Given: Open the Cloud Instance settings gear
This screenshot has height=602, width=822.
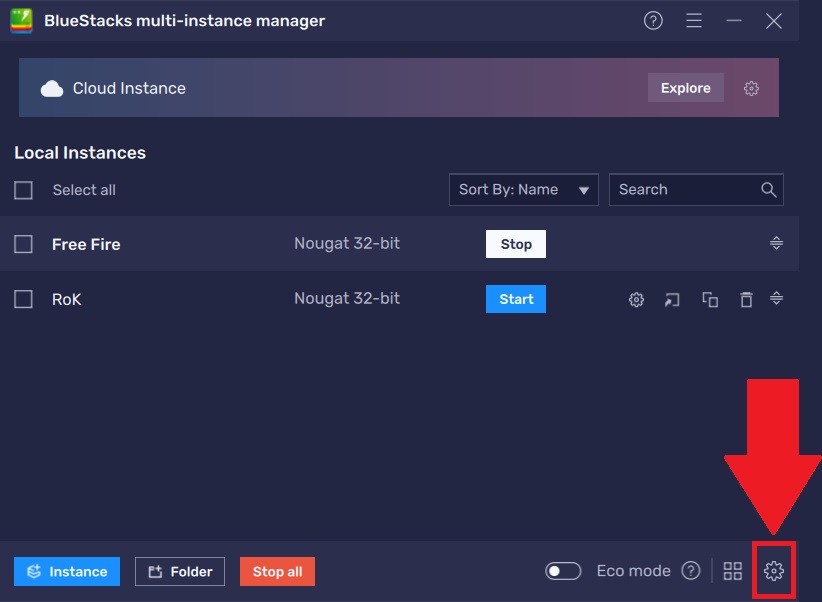Looking at the screenshot, I should [751, 88].
